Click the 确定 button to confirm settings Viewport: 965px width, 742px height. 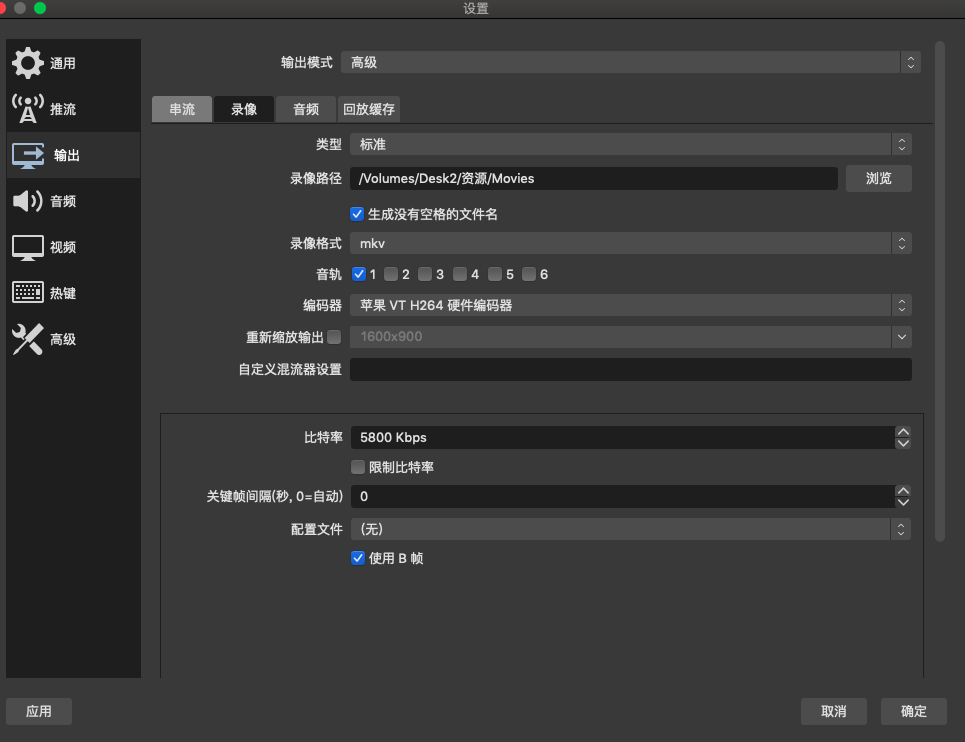[x=912, y=711]
